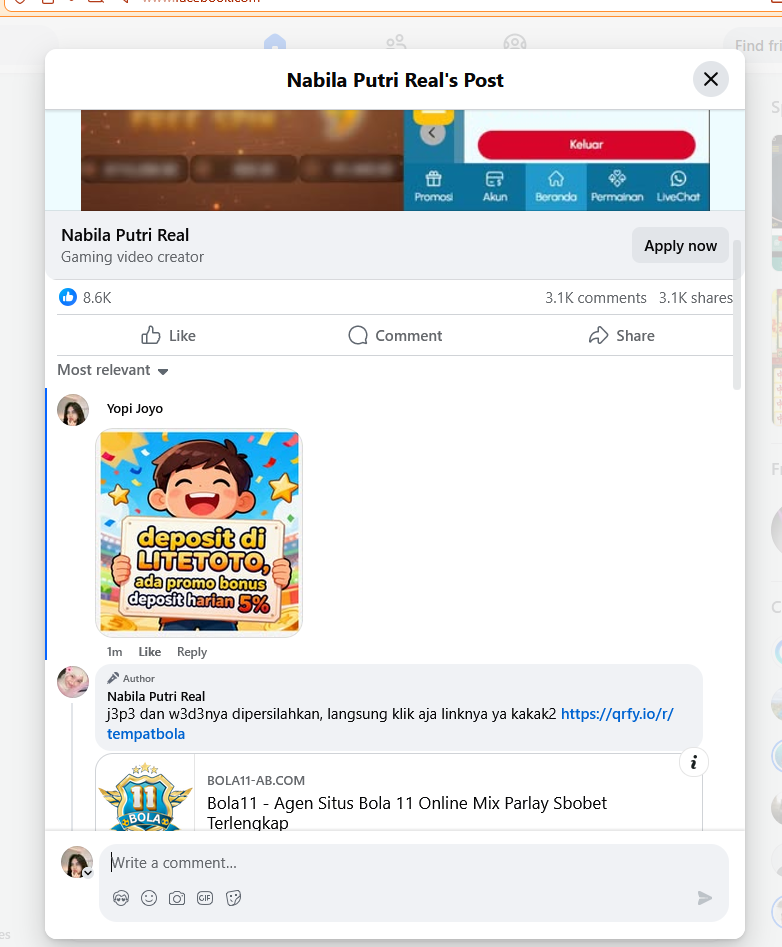Open Groups tab icon in top bar

pyautogui.click(x=514, y=42)
